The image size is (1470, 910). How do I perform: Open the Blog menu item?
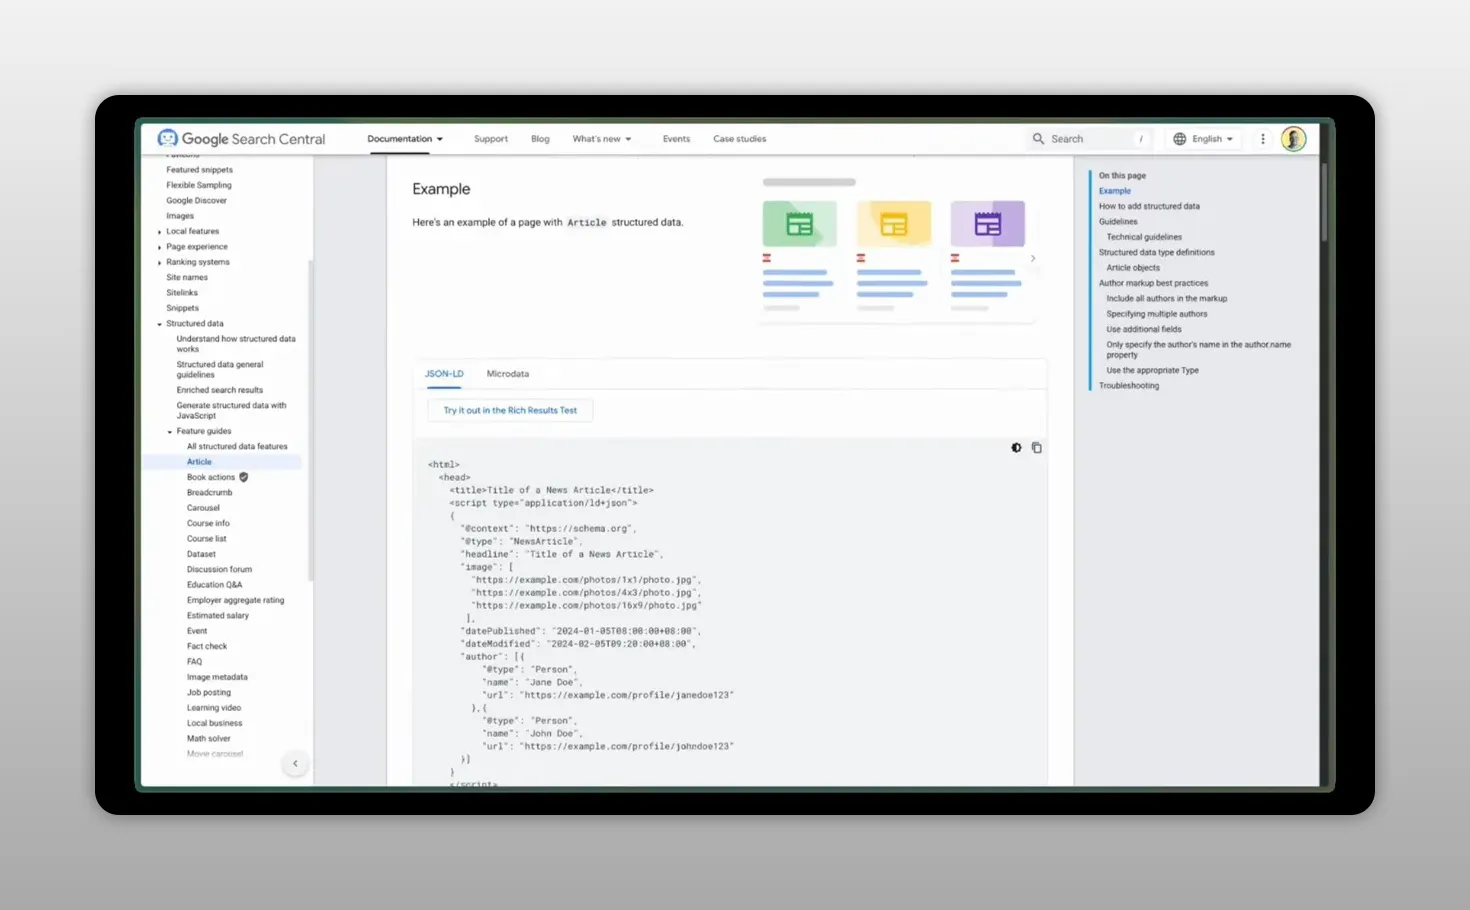pyautogui.click(x=540, y=139)
